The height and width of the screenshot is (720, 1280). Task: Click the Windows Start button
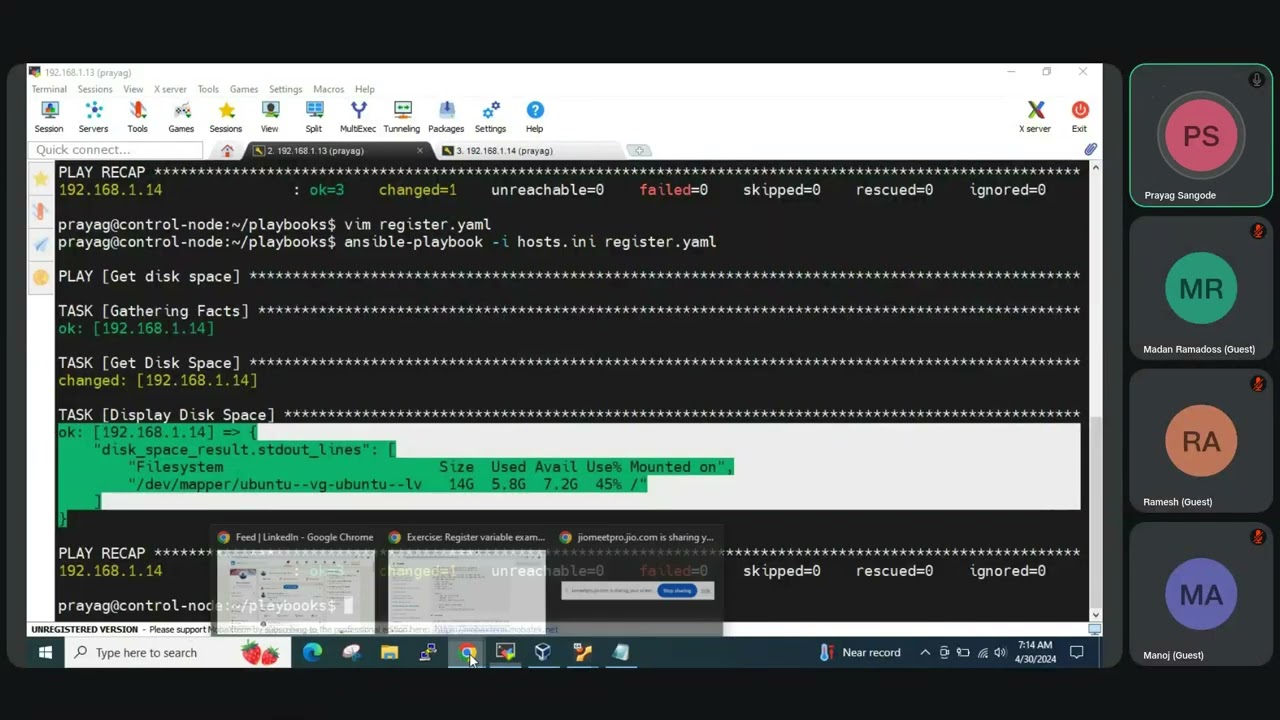(x=45, y=653)
